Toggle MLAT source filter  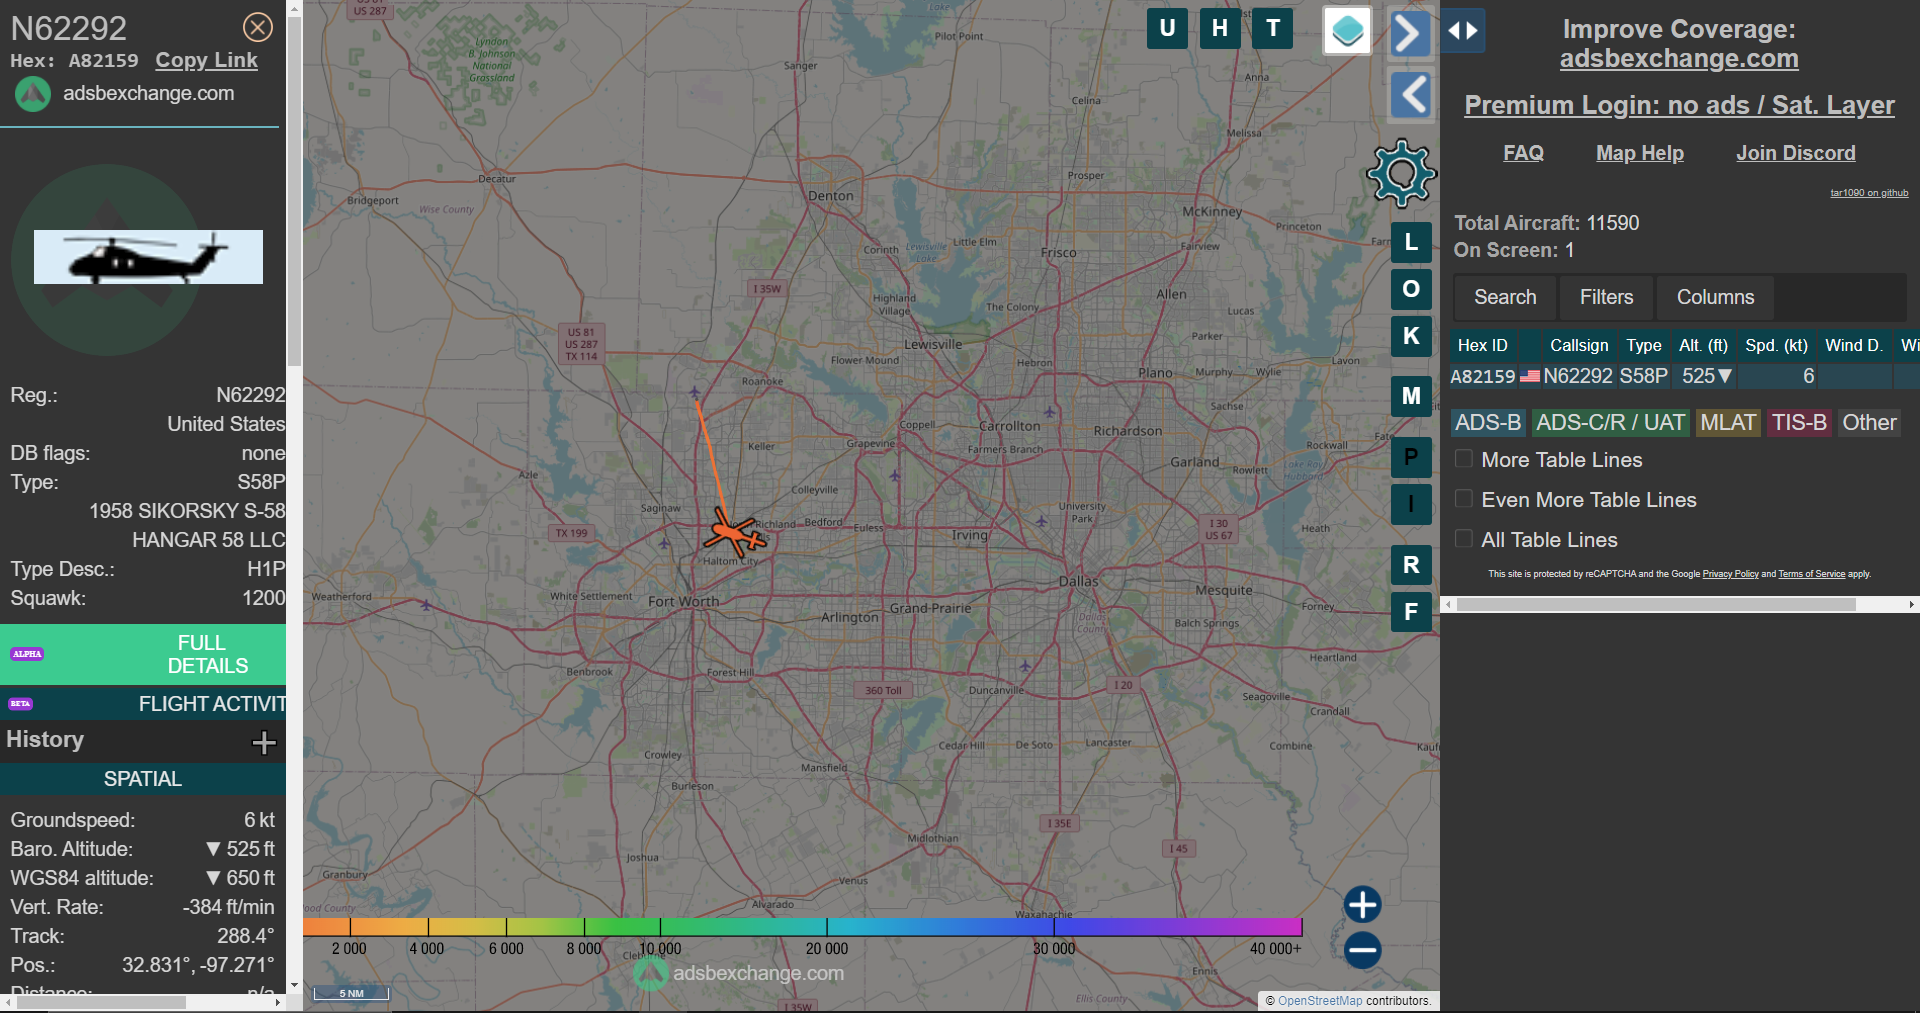(x=1728, y=423)
